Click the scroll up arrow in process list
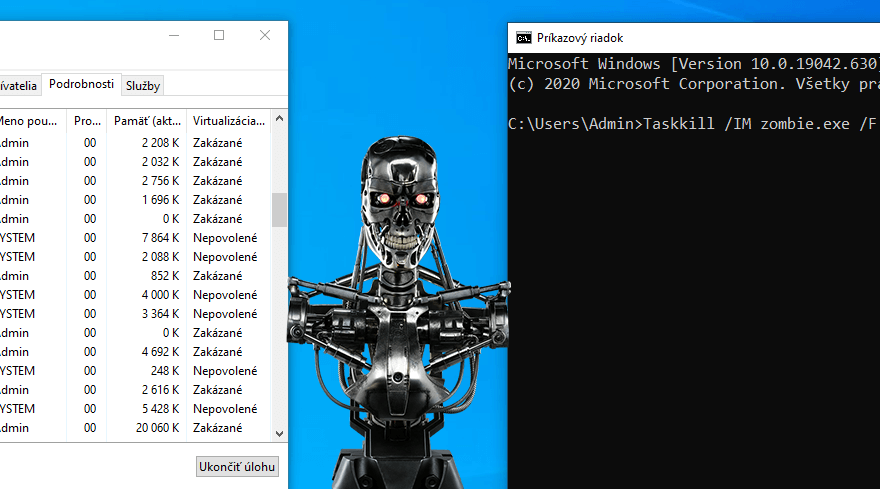 click(279, 120)
